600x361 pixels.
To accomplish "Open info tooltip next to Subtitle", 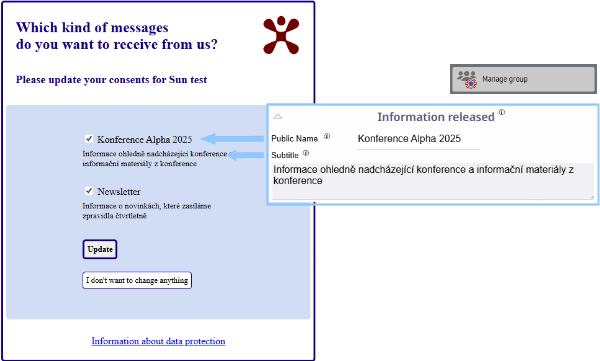I will (x=306, y=153).
